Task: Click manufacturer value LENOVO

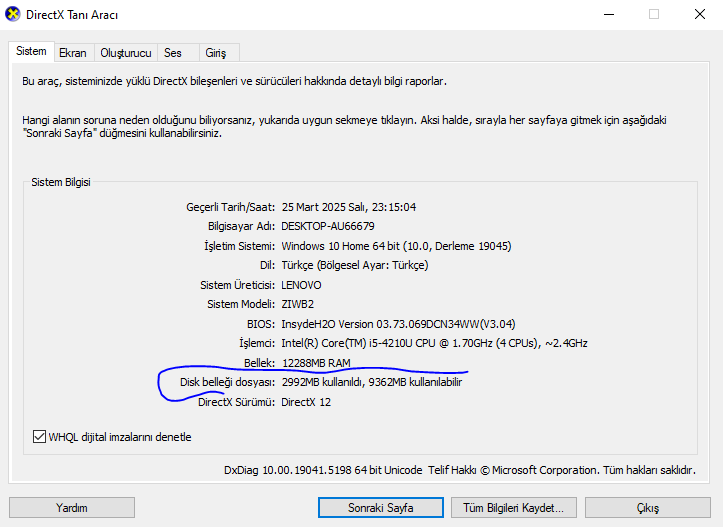Action: (x=301, y=285)
